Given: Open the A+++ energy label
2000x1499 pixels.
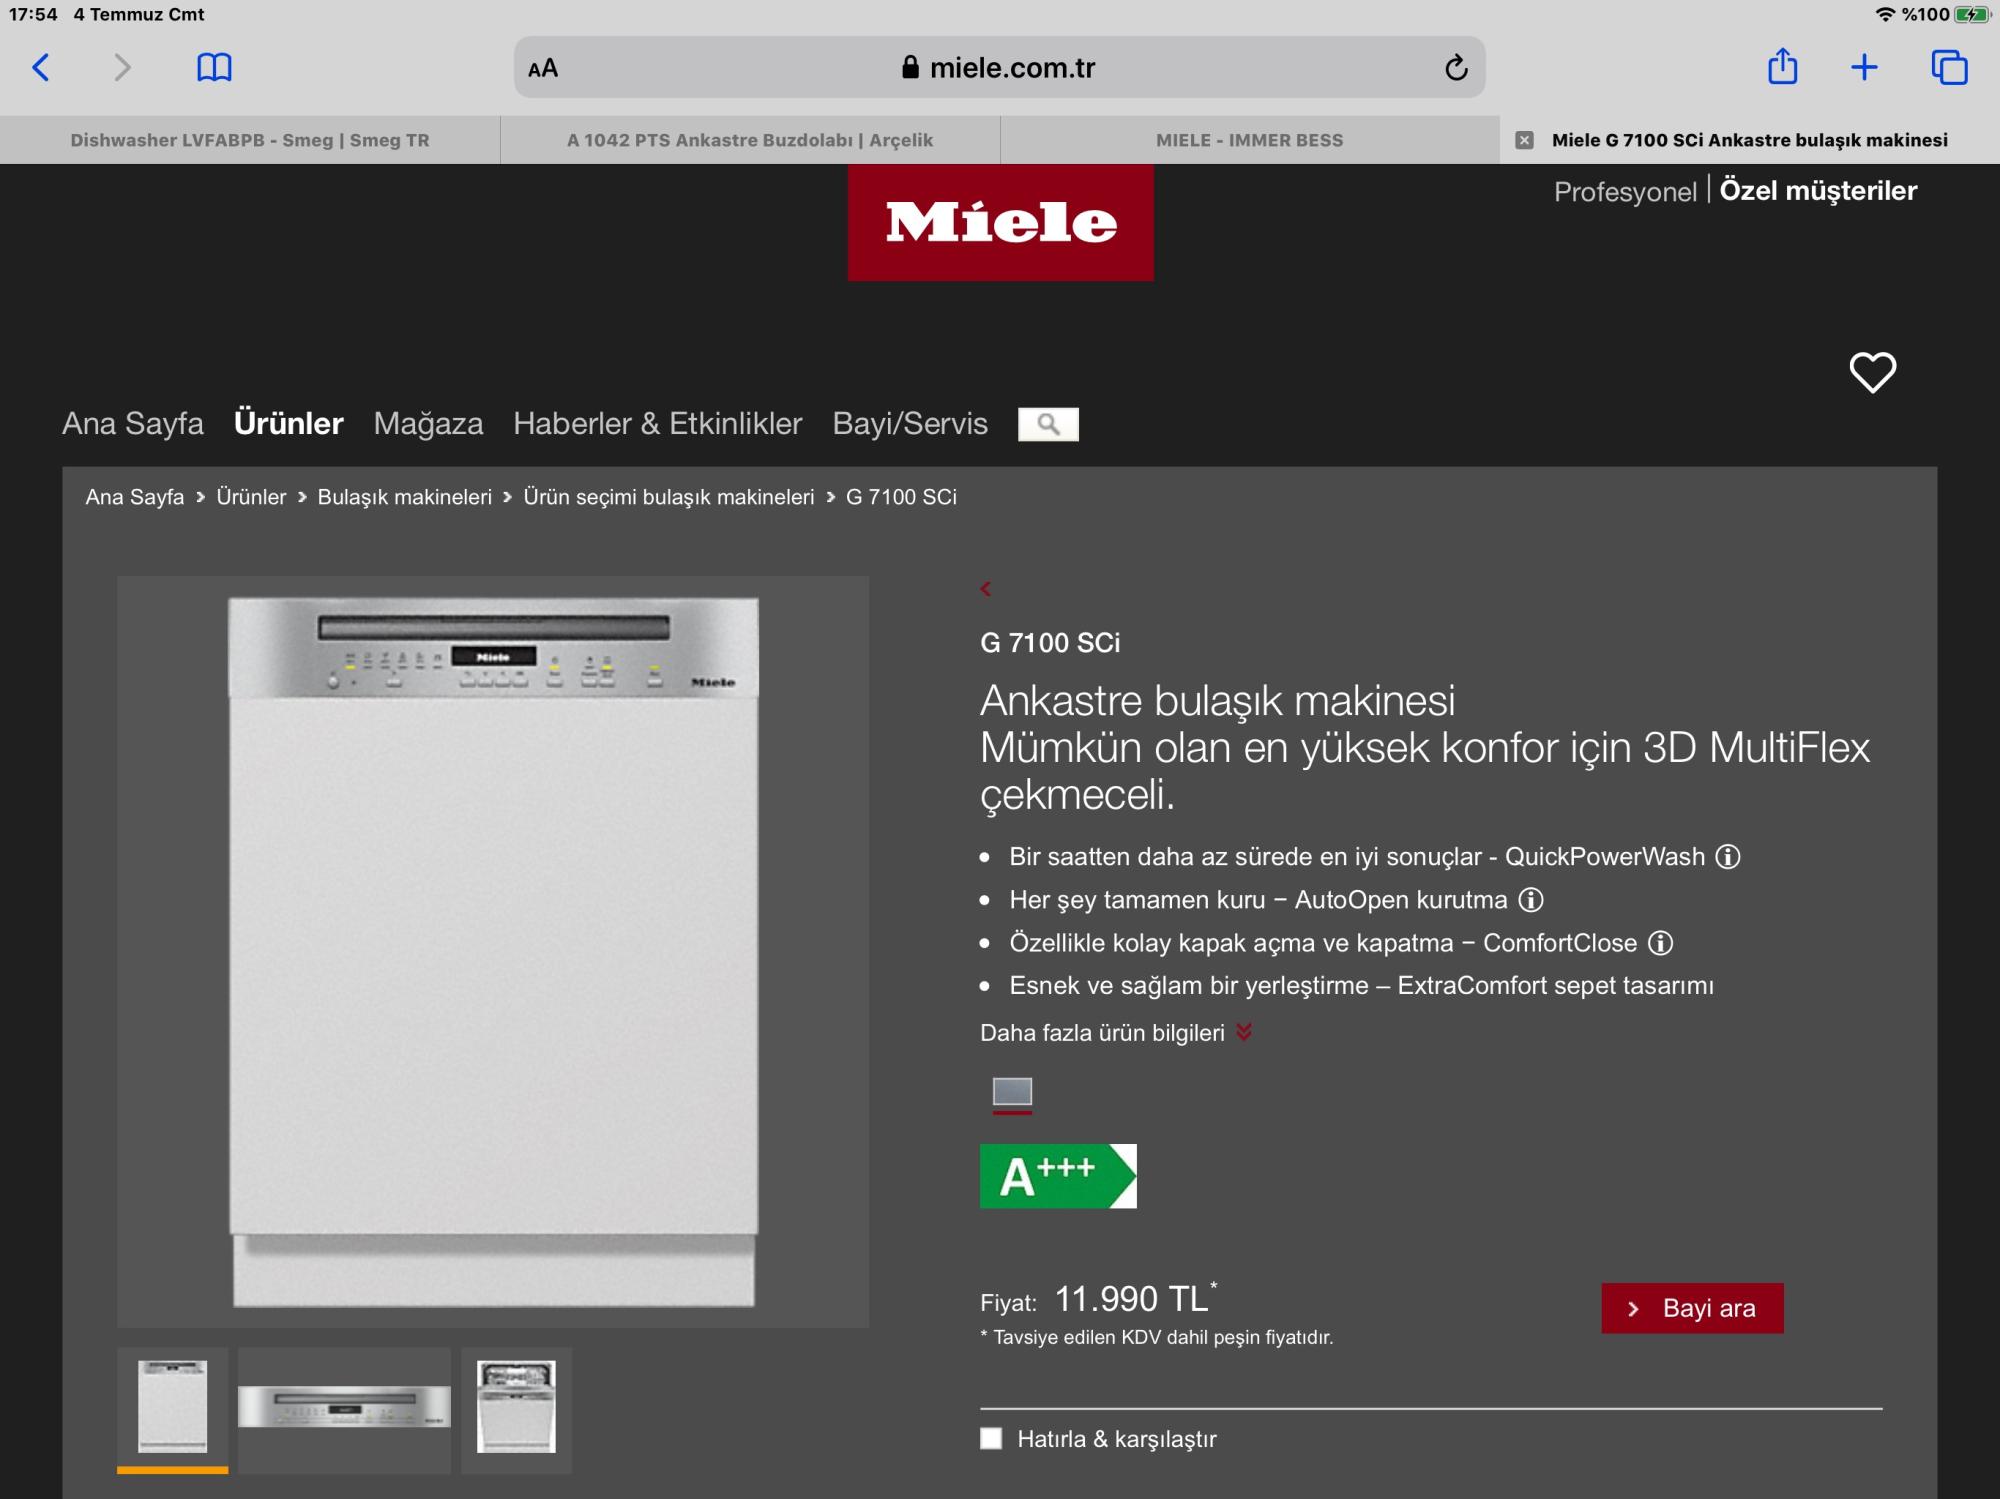Looking at the screenshot, I should click(1058, 1176).
